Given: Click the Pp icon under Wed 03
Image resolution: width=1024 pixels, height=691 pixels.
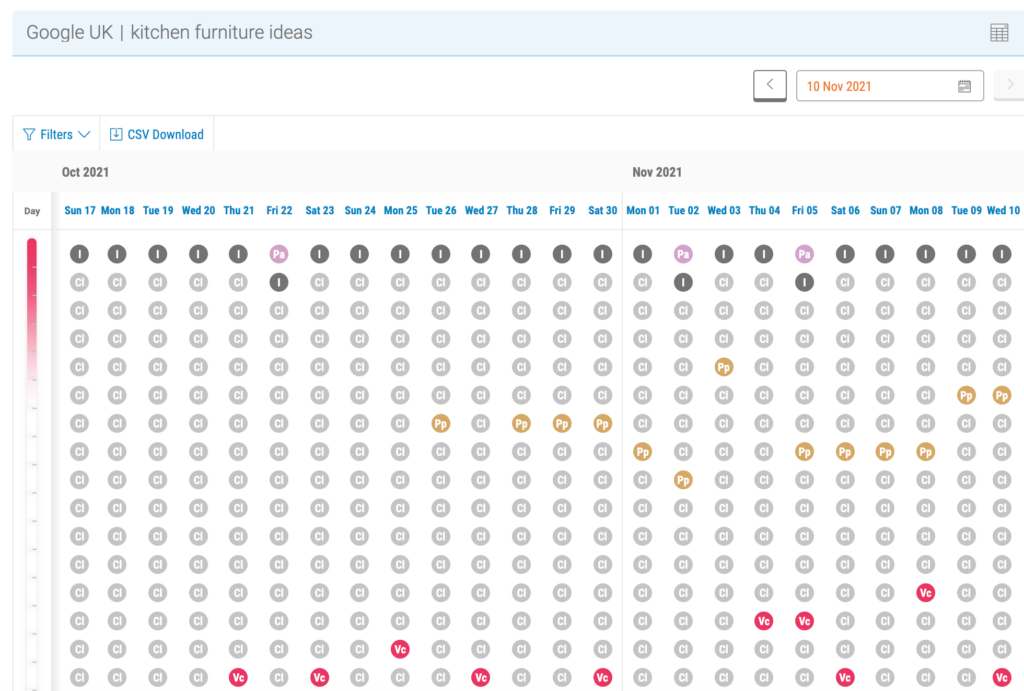Looking at the screenshot, I should coord(723,367).
